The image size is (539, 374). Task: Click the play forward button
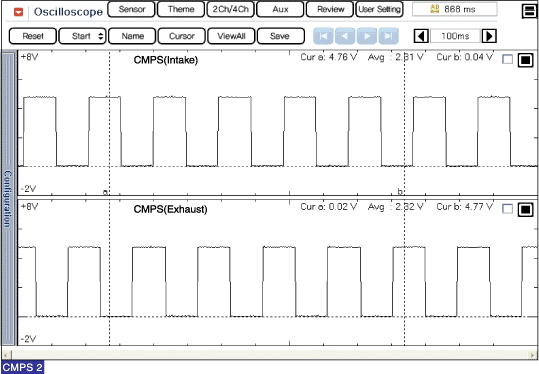pos(367,36)
